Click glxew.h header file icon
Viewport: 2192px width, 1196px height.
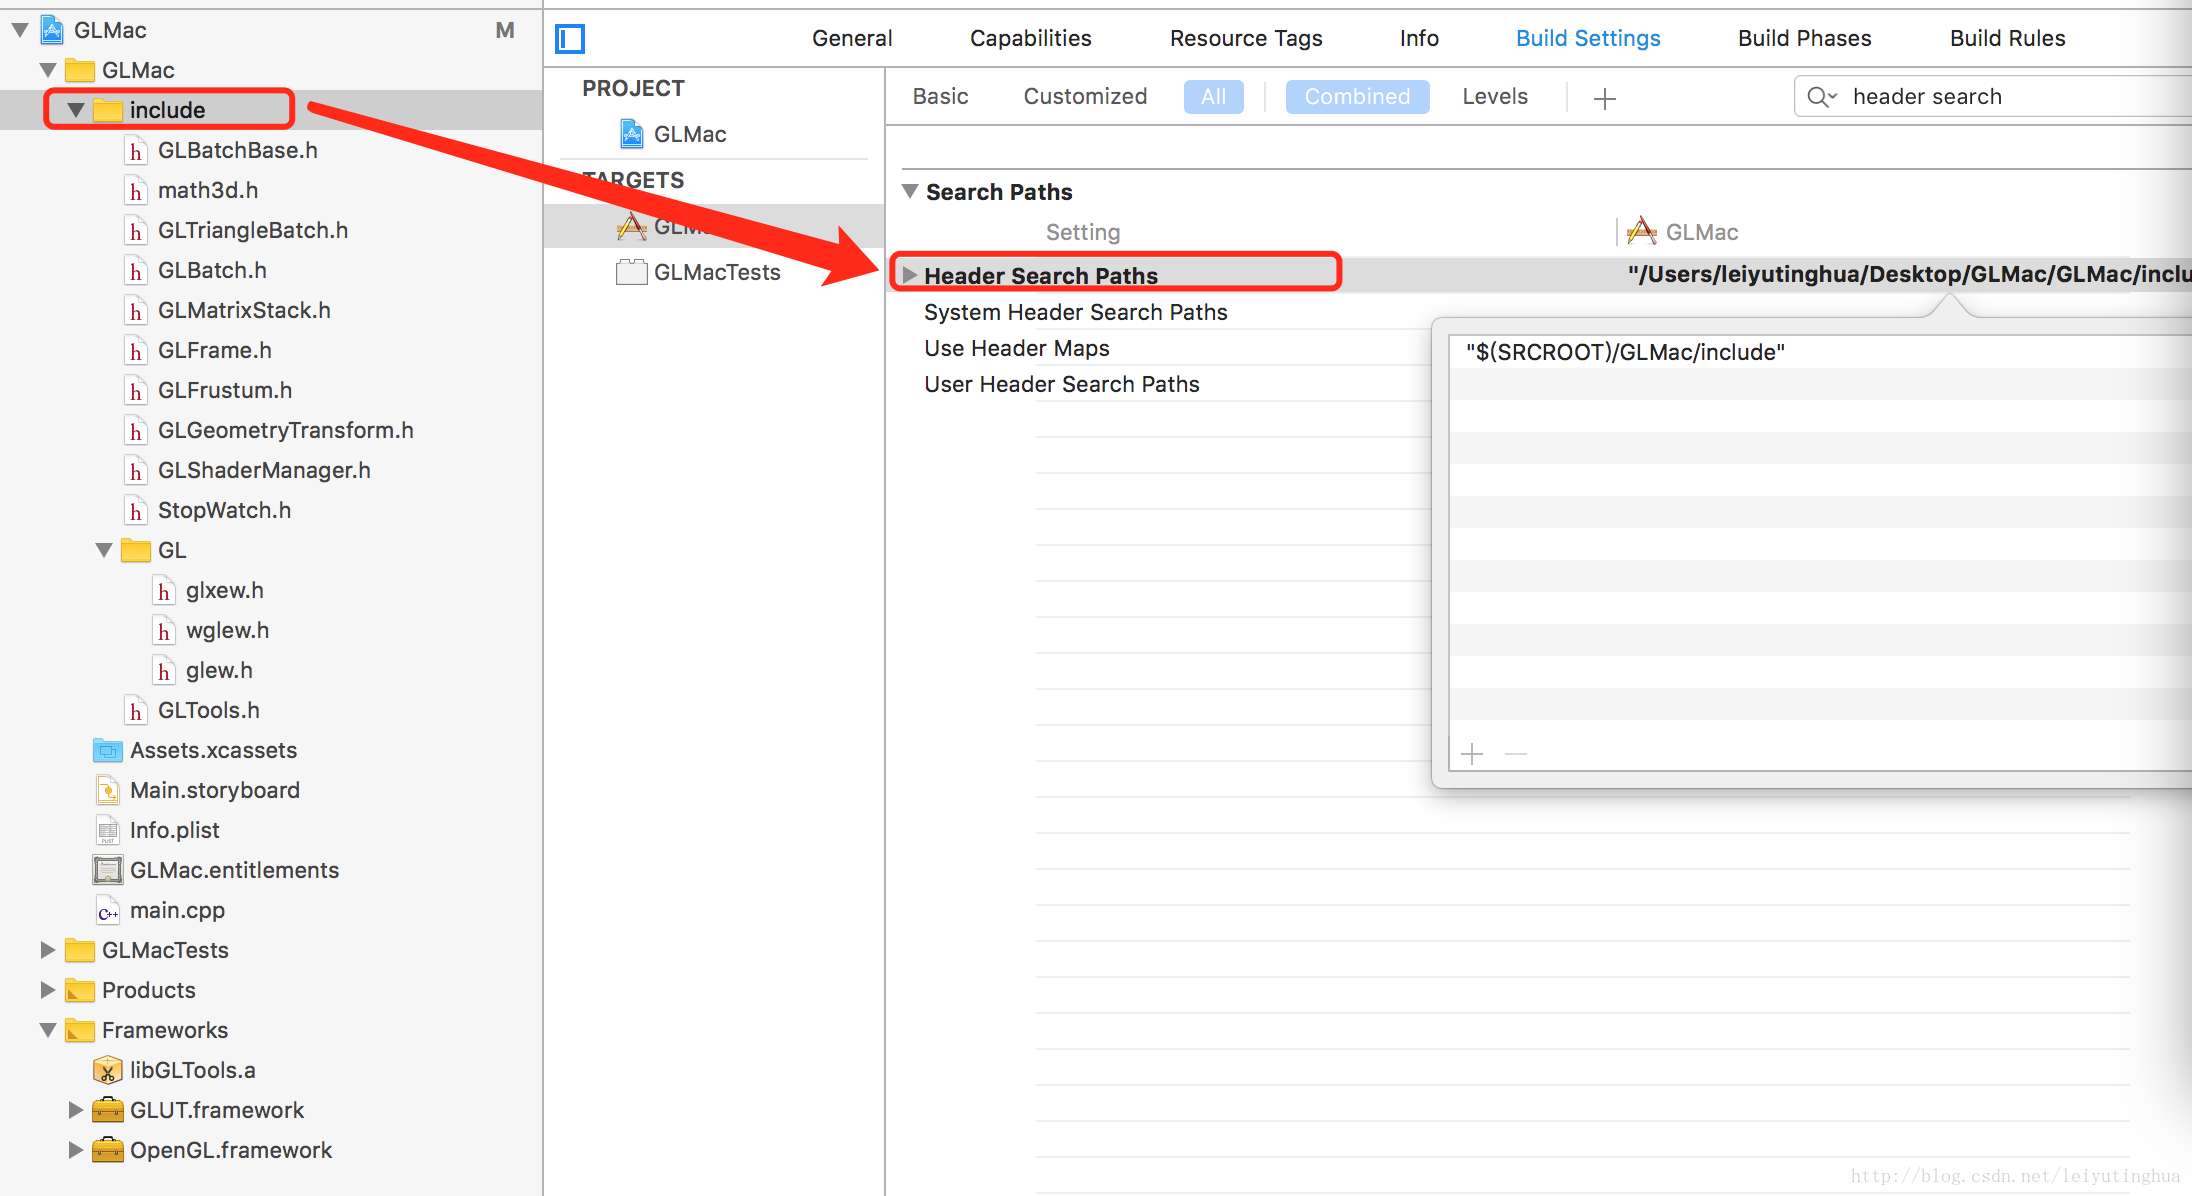[x=164, y=591]
